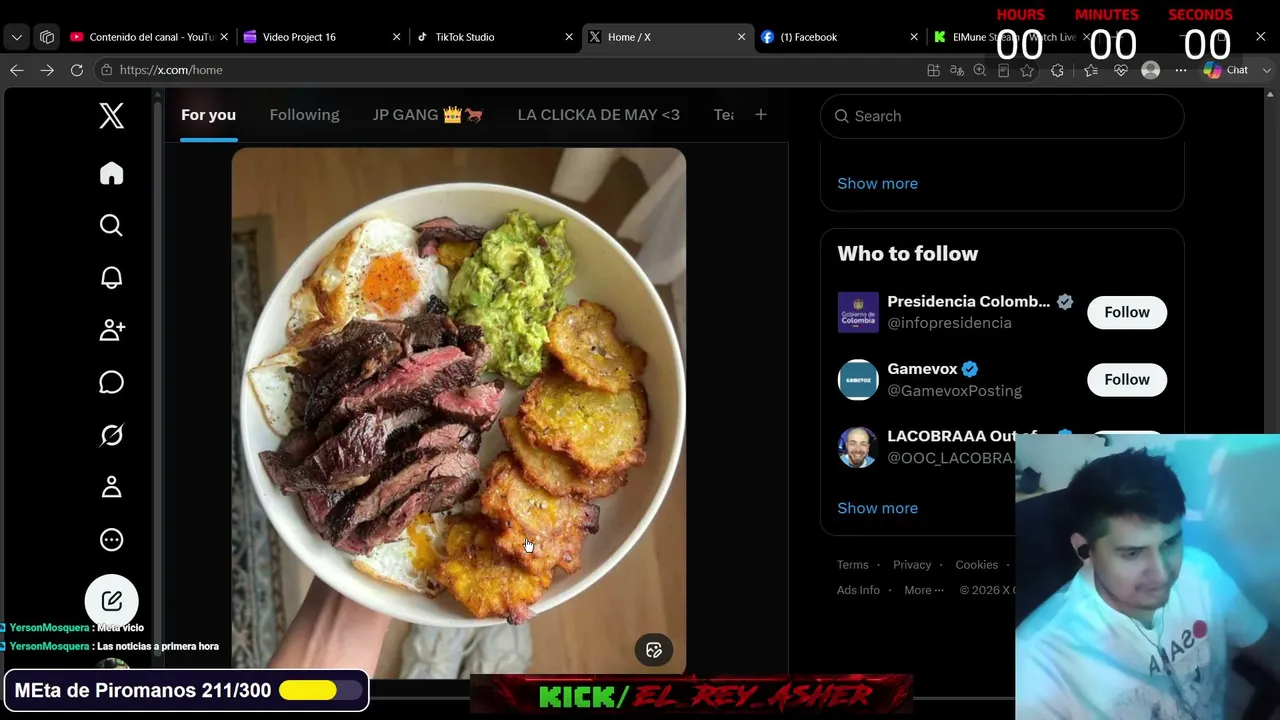Focus the X Search field
Screen dimensions: 1280x720
[1002, 116]
